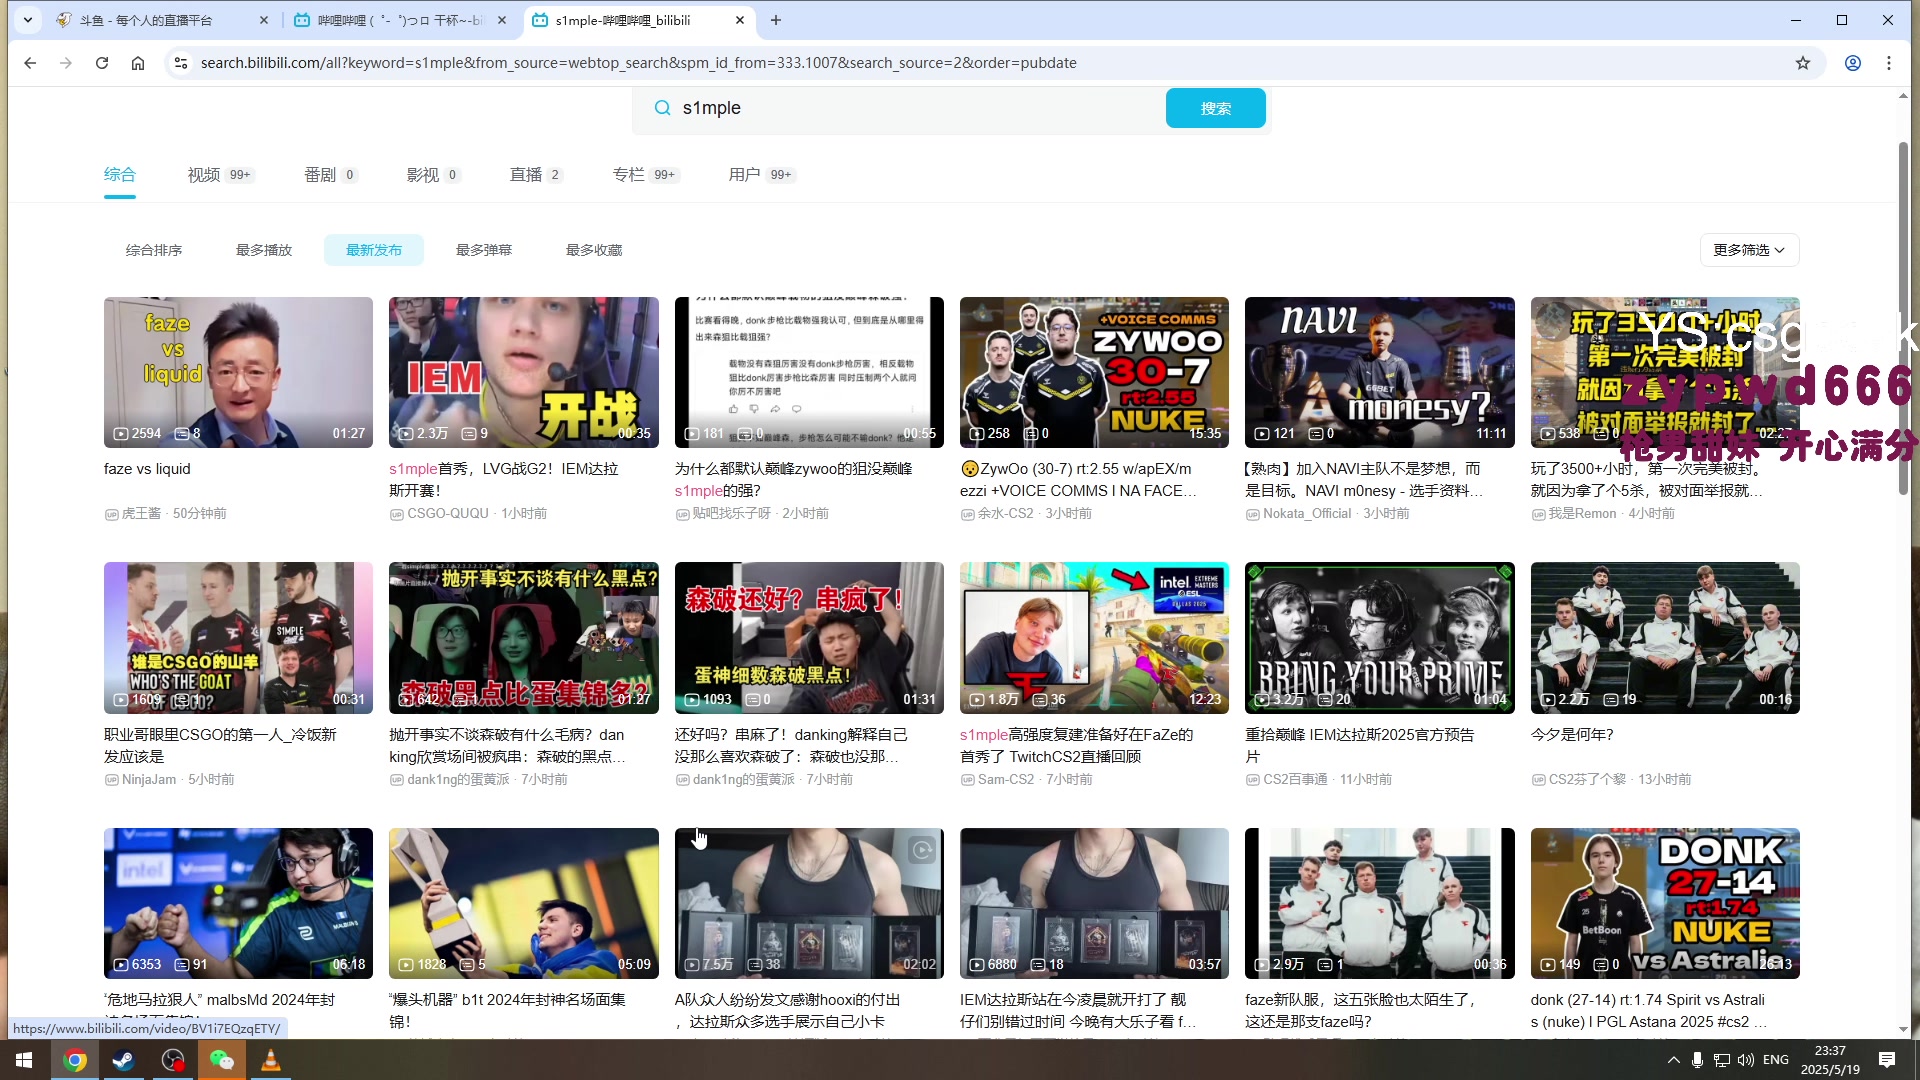This screenshot has height=1080, width=1920.
Task: Open uploader 虎王酱 profile
Action: coord(141,514)
